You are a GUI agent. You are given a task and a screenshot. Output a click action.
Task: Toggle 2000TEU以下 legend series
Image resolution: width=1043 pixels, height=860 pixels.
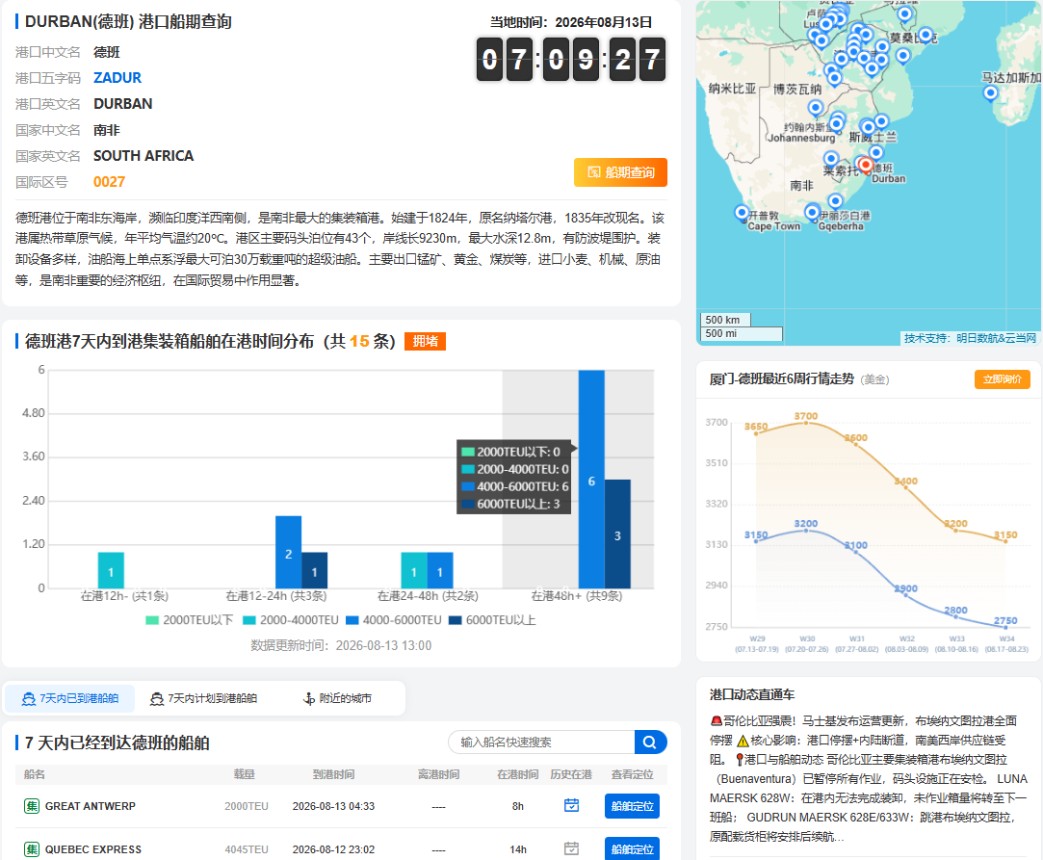pyautogui.click(x=189, y=620)
